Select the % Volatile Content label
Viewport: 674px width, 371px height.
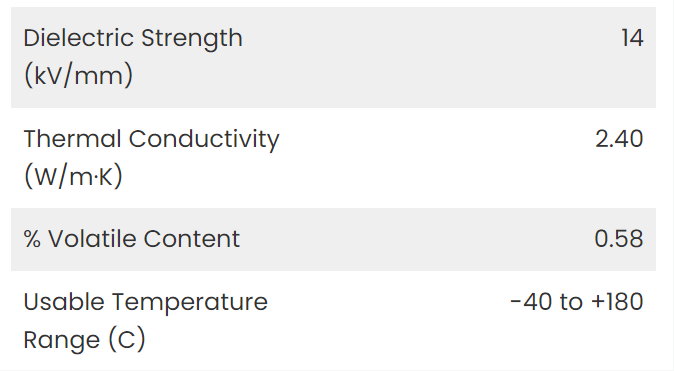coord(132,239)
